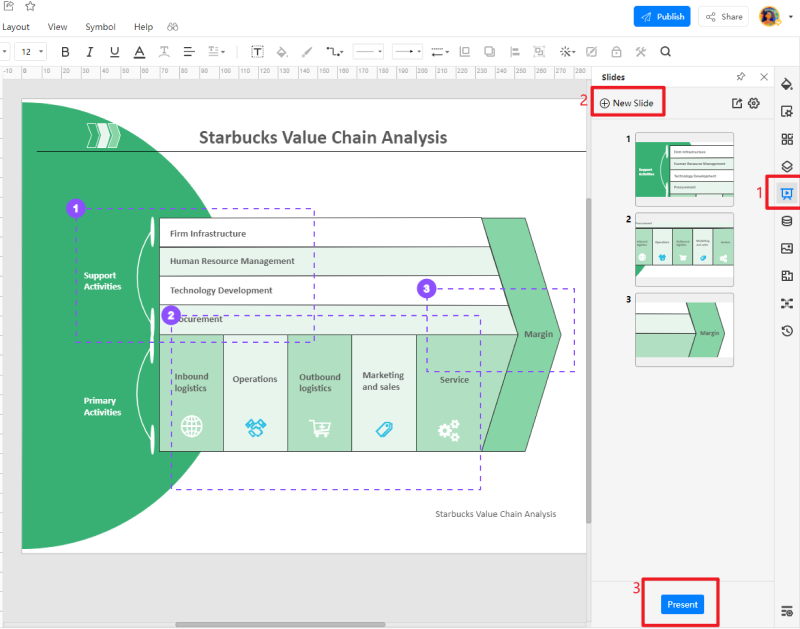Screen dimensions: 800x629
Task: Open the Layout menu
Action: point(16,27)
